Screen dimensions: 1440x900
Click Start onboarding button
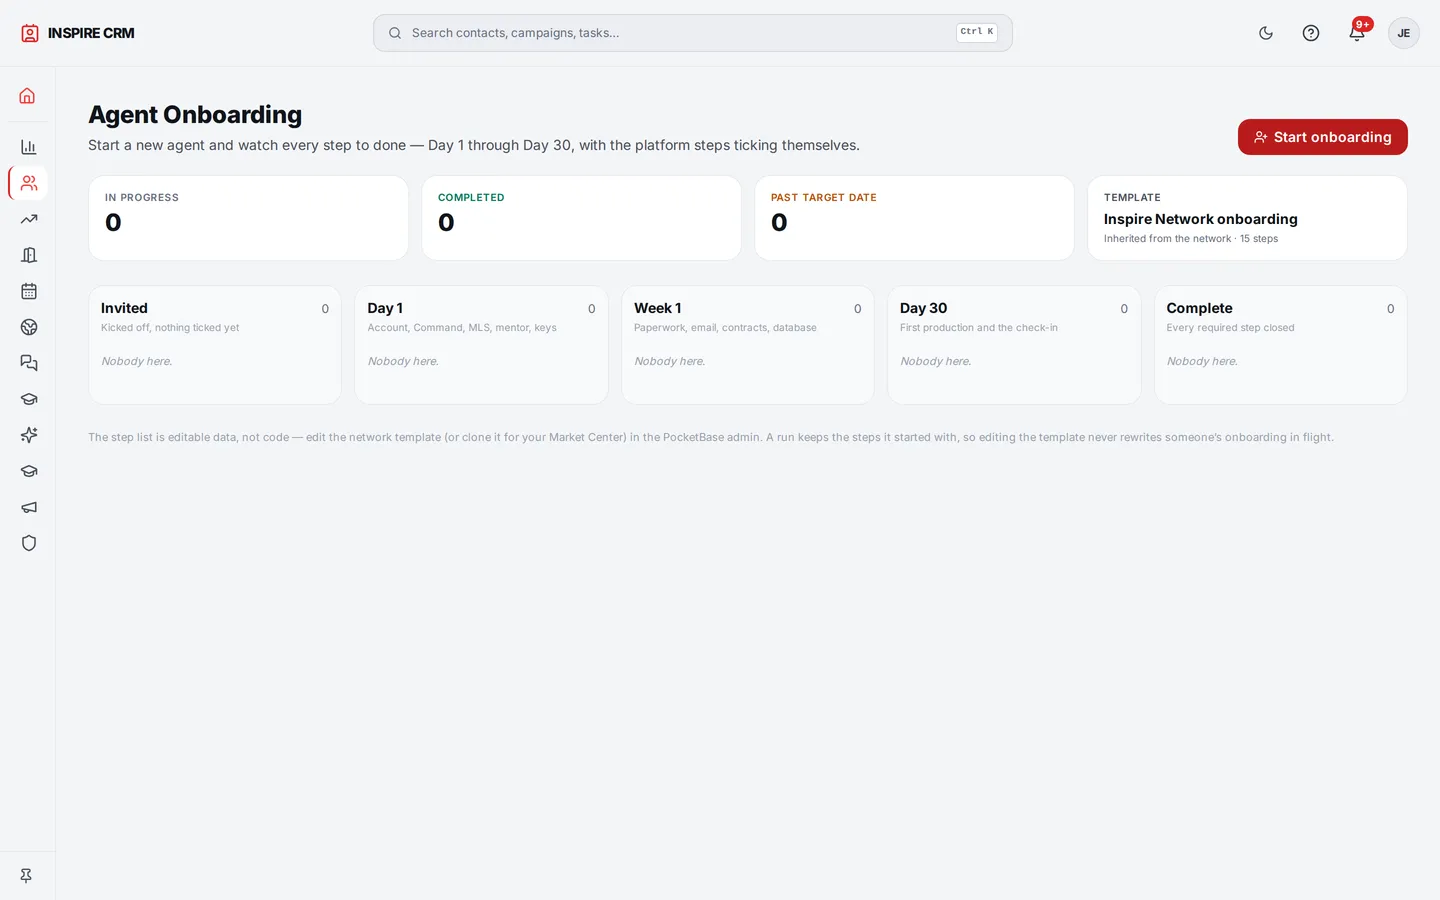1322,137
